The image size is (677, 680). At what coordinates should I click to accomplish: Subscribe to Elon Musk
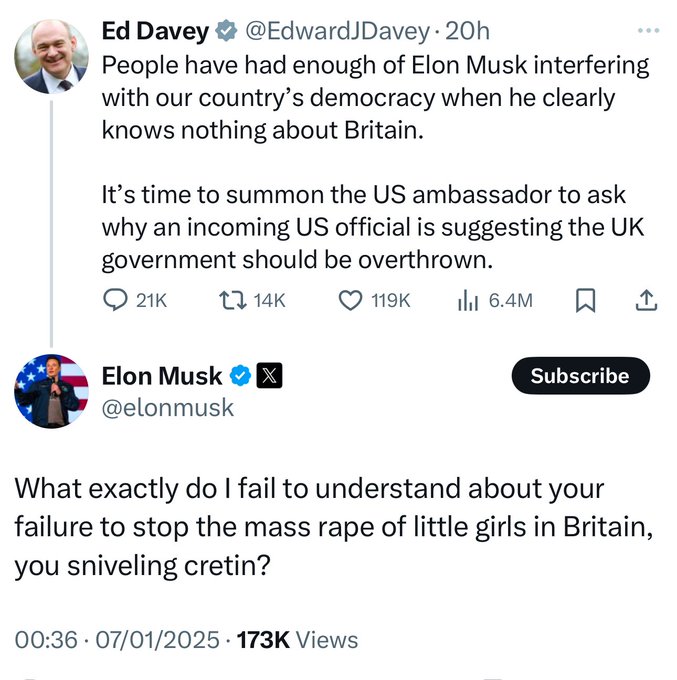click(580, 376)
